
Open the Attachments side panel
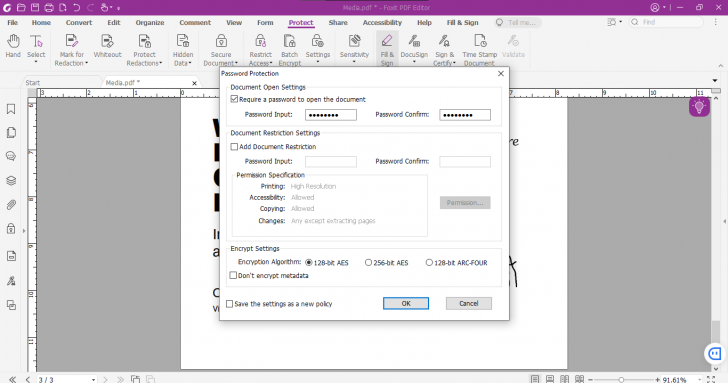coord(11,205)
